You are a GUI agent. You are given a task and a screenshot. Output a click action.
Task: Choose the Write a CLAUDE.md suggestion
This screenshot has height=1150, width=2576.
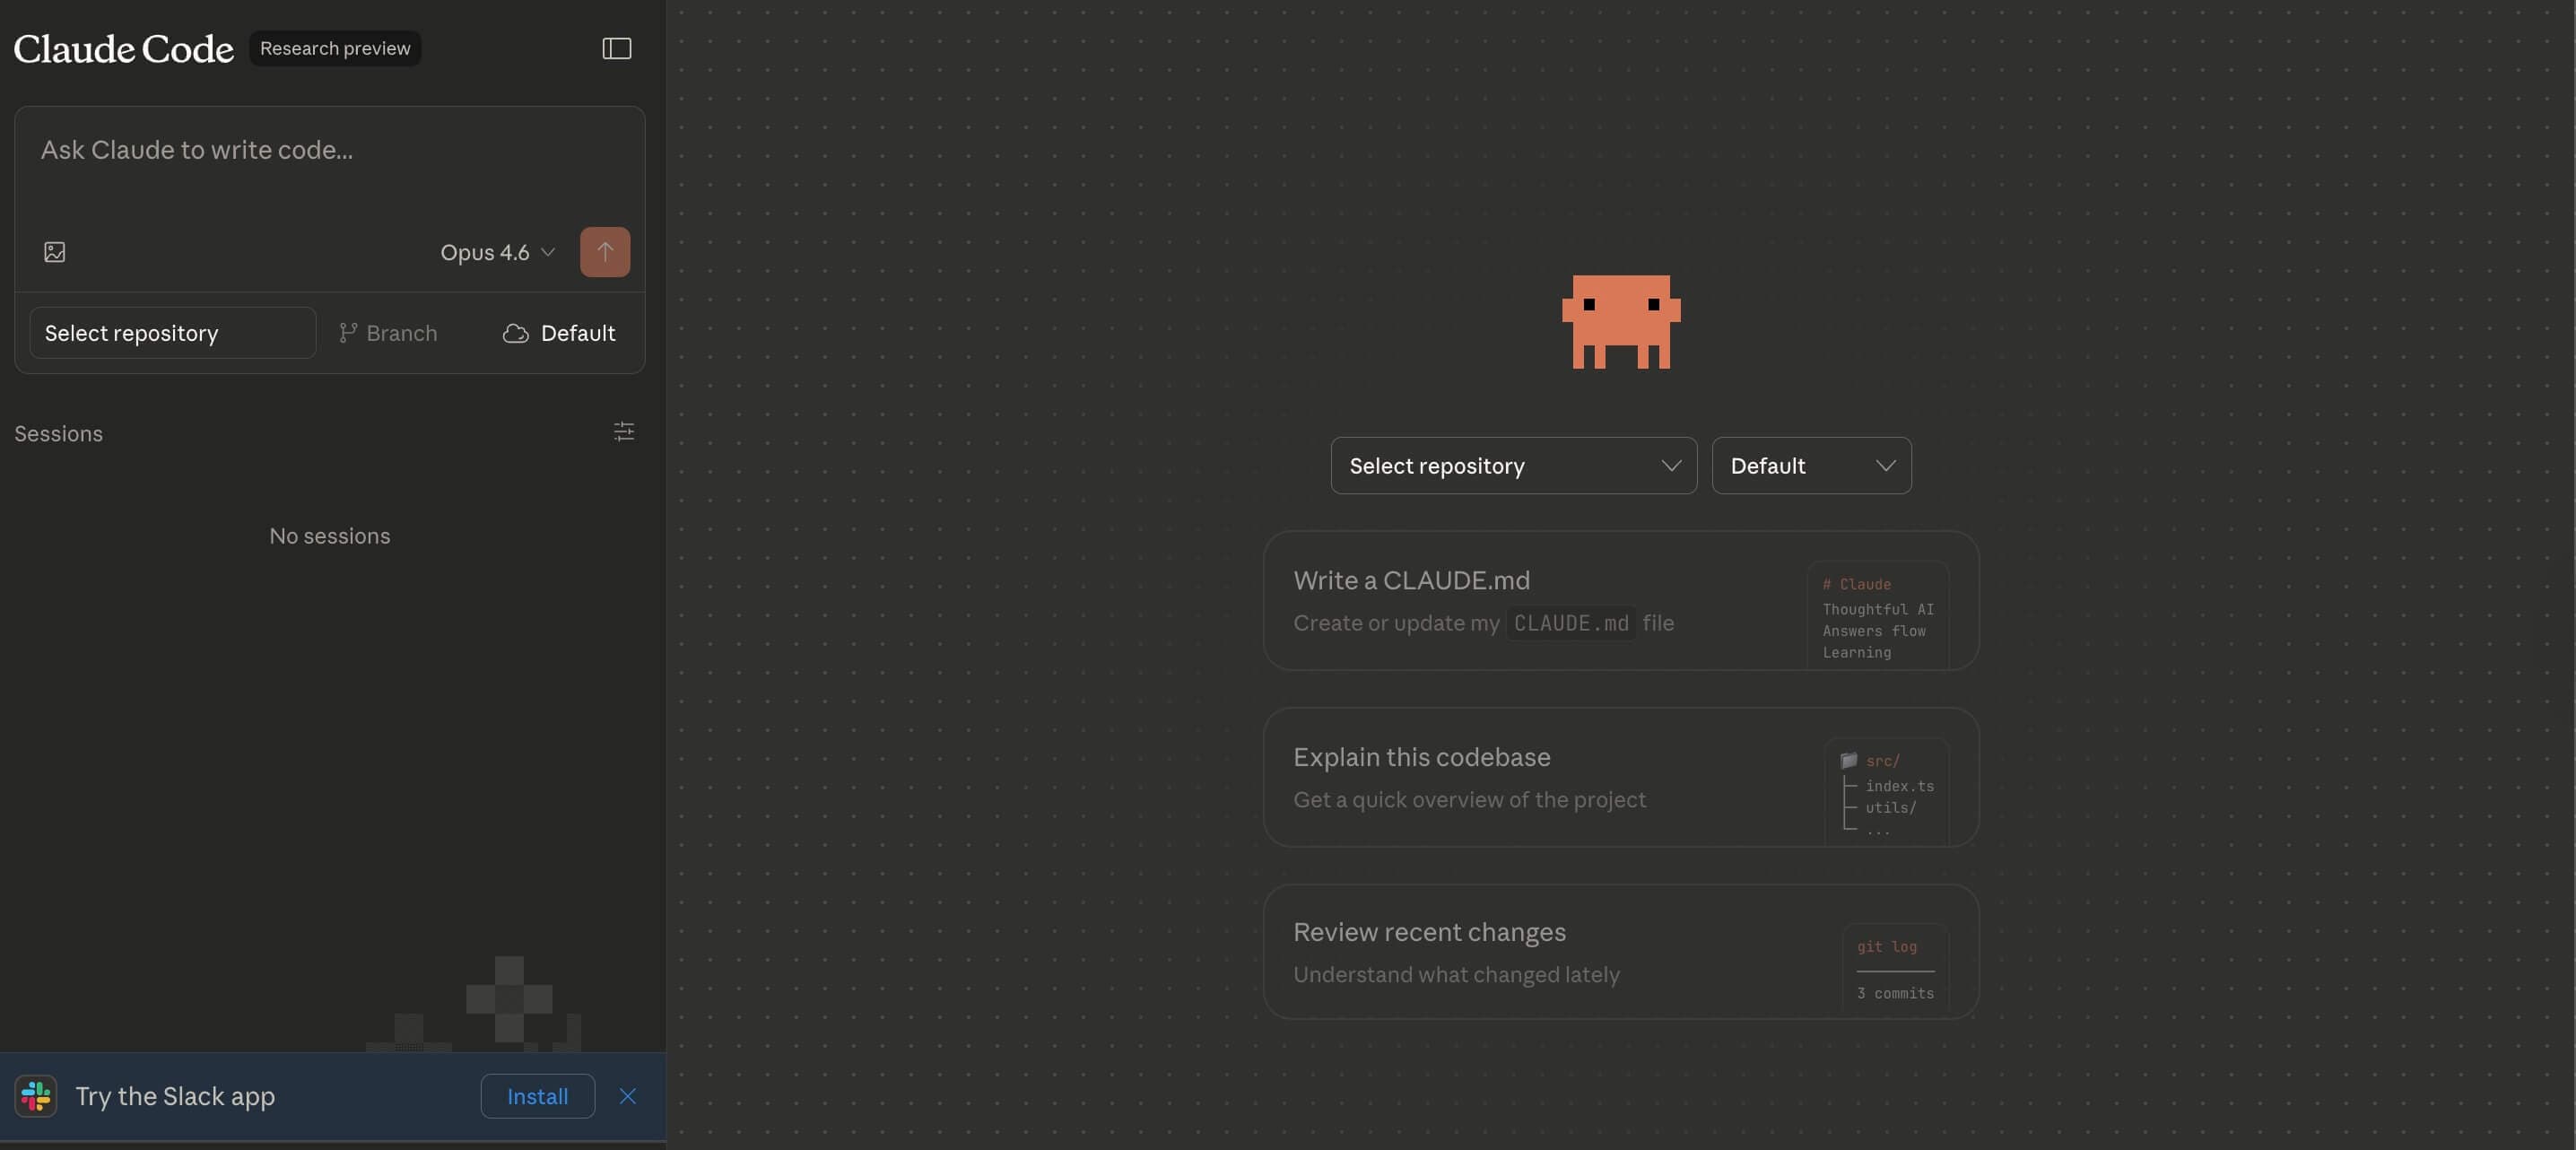point(1620,600)
